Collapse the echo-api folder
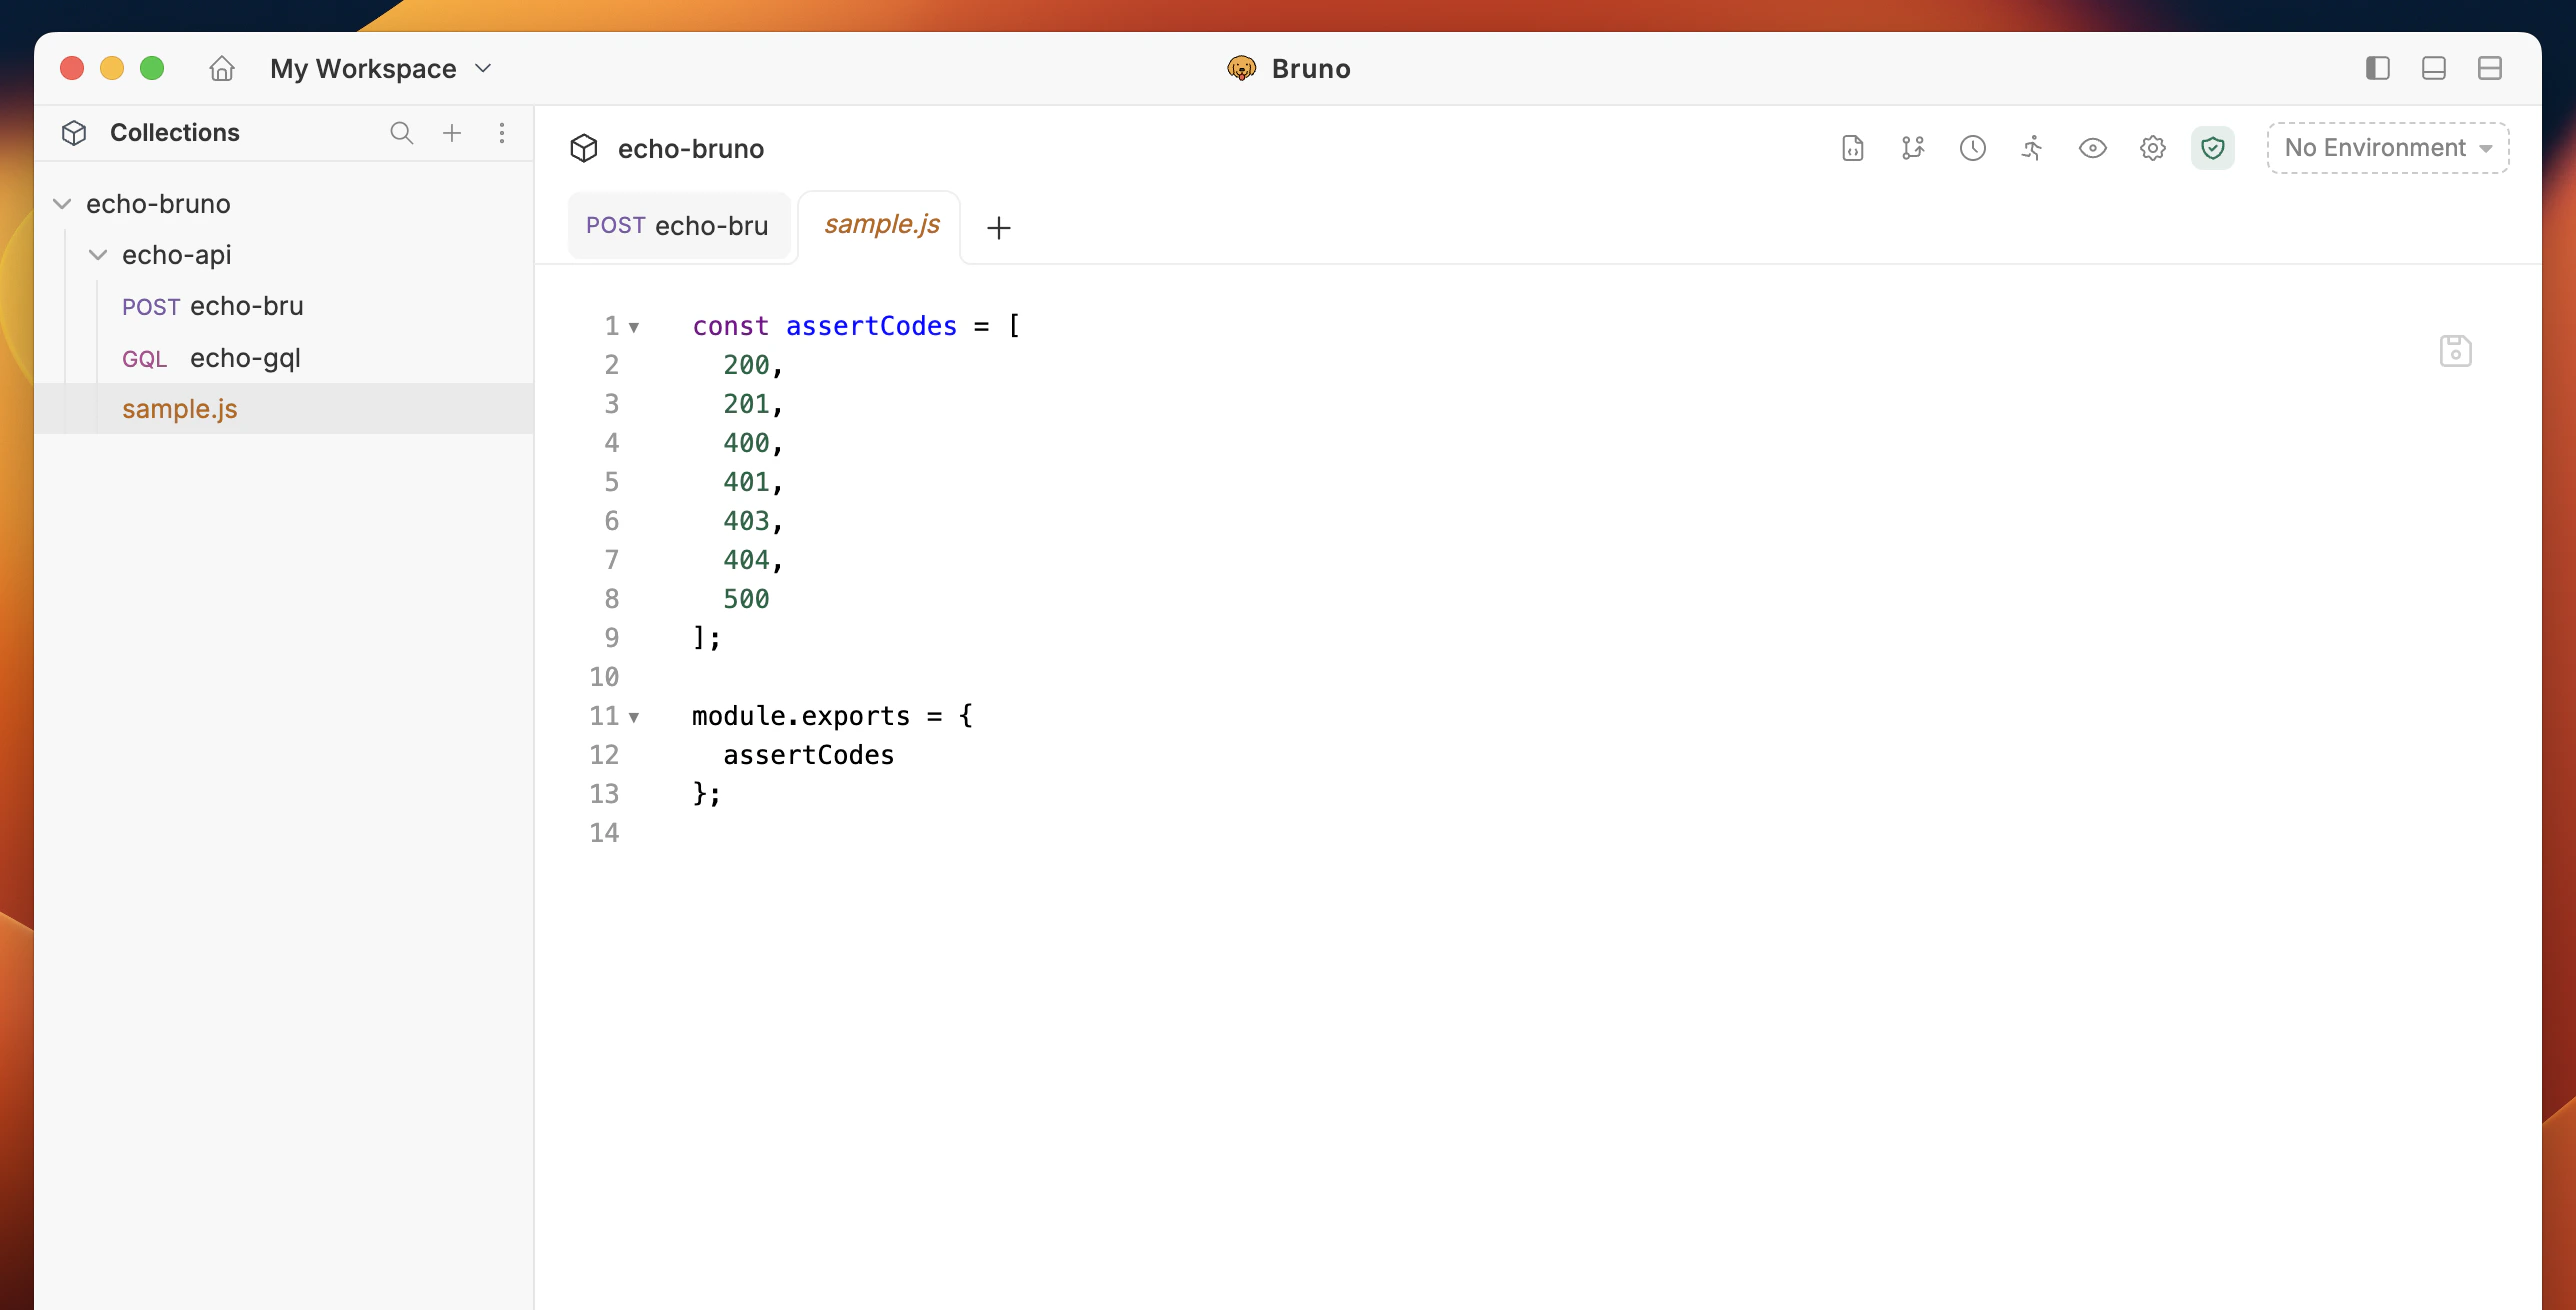Image resolution: width=2576 pixels, height=1310 pixels. point(97,255)
